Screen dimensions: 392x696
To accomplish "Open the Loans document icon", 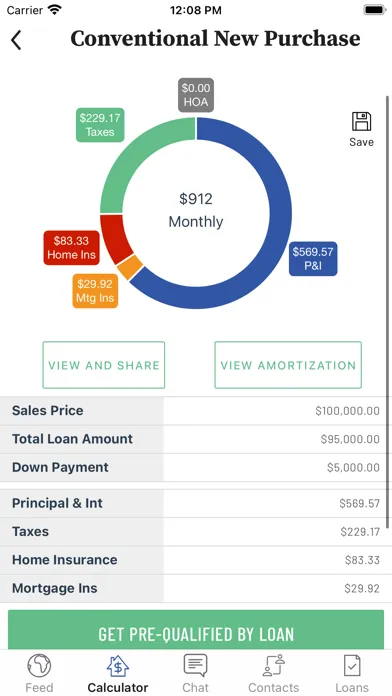I will pos(352,666).
